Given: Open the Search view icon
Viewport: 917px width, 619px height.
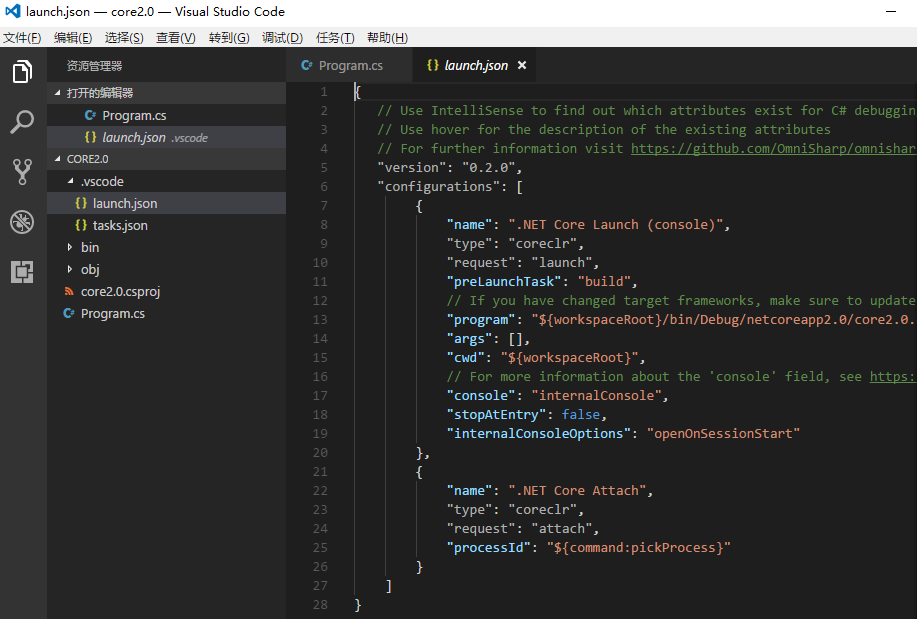Looking at the screenshot, I should 22,122.
